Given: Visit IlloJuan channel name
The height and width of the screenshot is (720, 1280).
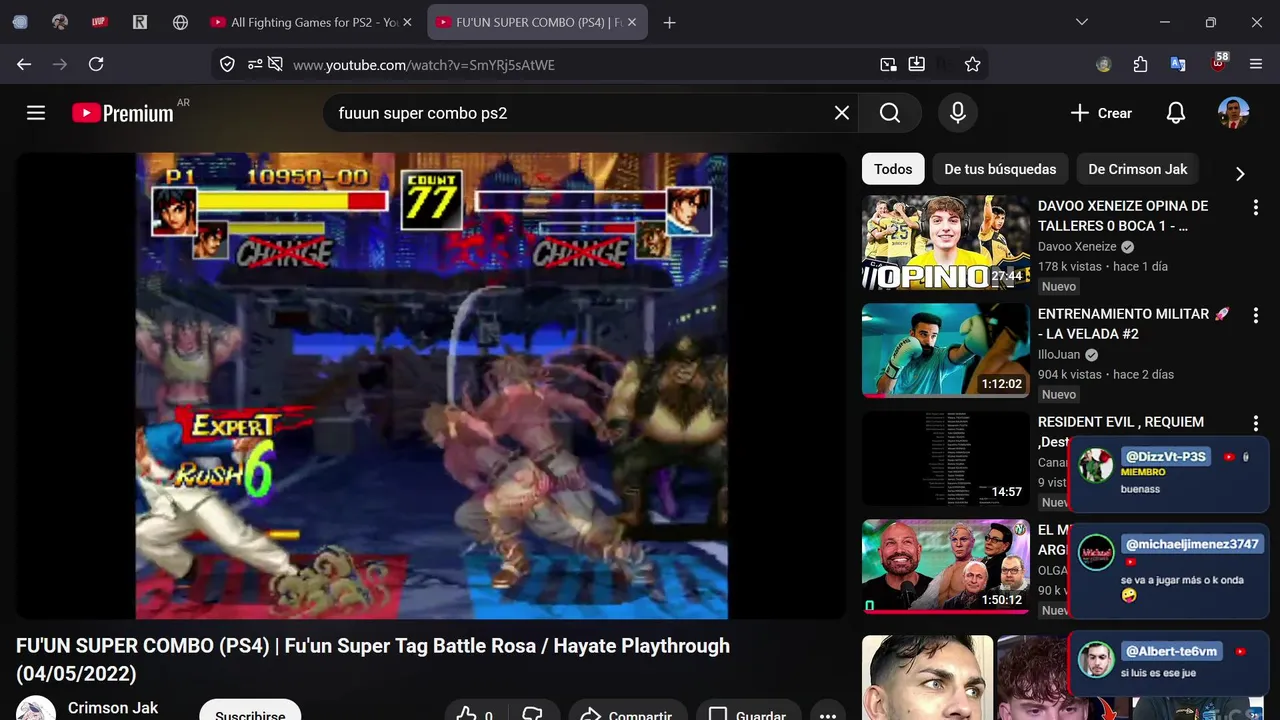Looking at the screenshot, I should coord(1060,355).
